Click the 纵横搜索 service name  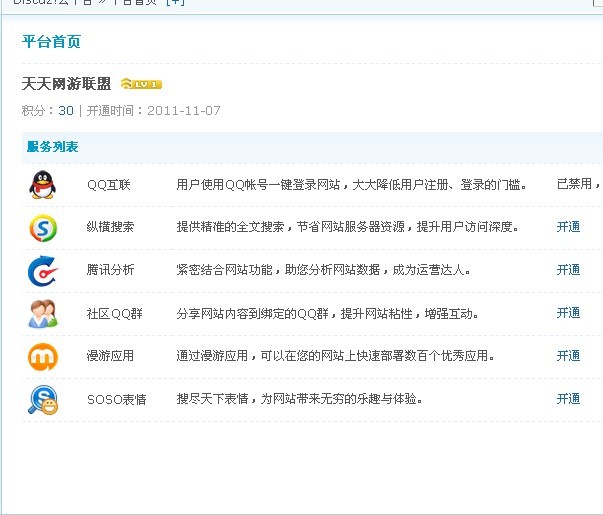110,227
